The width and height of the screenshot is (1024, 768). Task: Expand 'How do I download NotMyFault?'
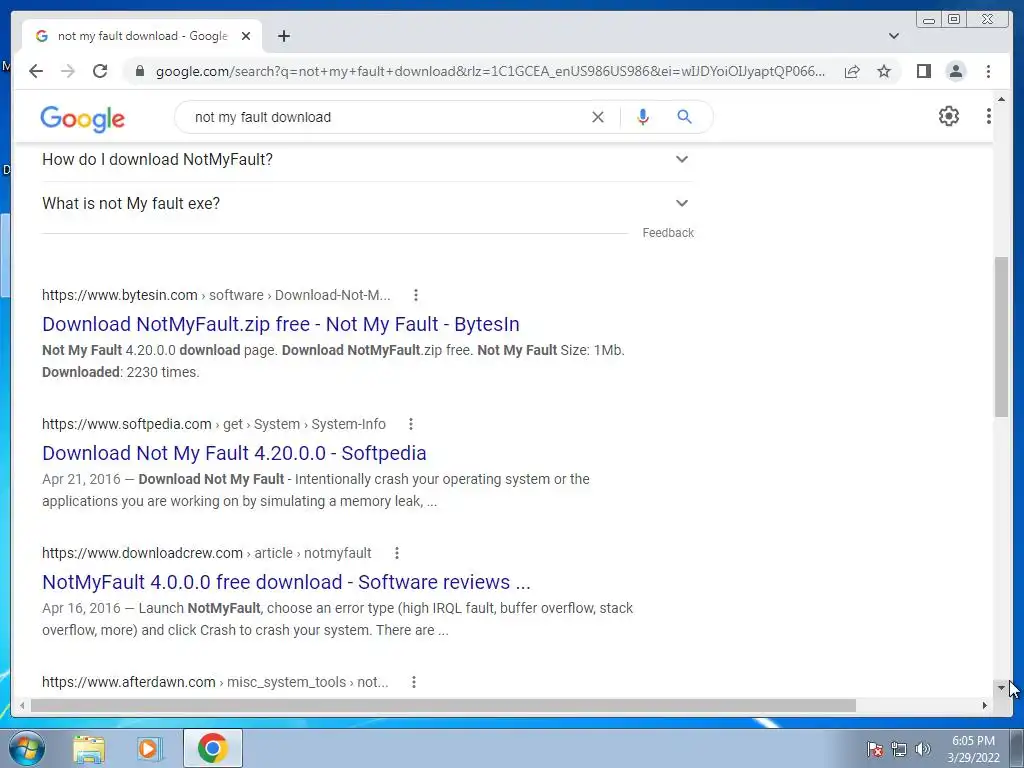pyautogui.click(x=366, y=159)
